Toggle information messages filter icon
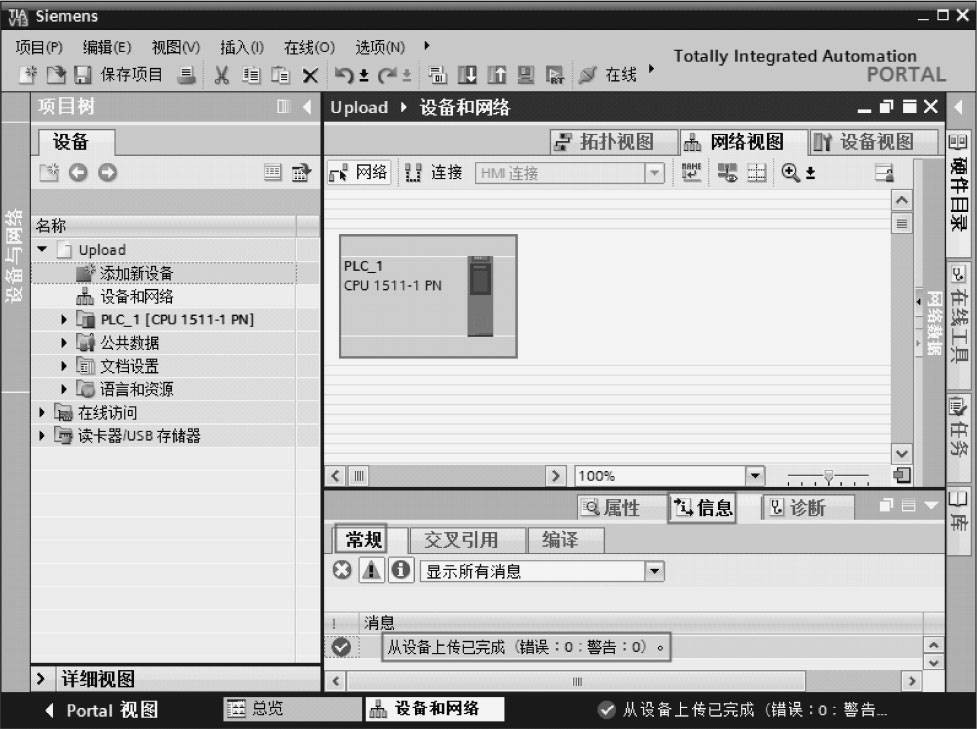 (401, 570)
